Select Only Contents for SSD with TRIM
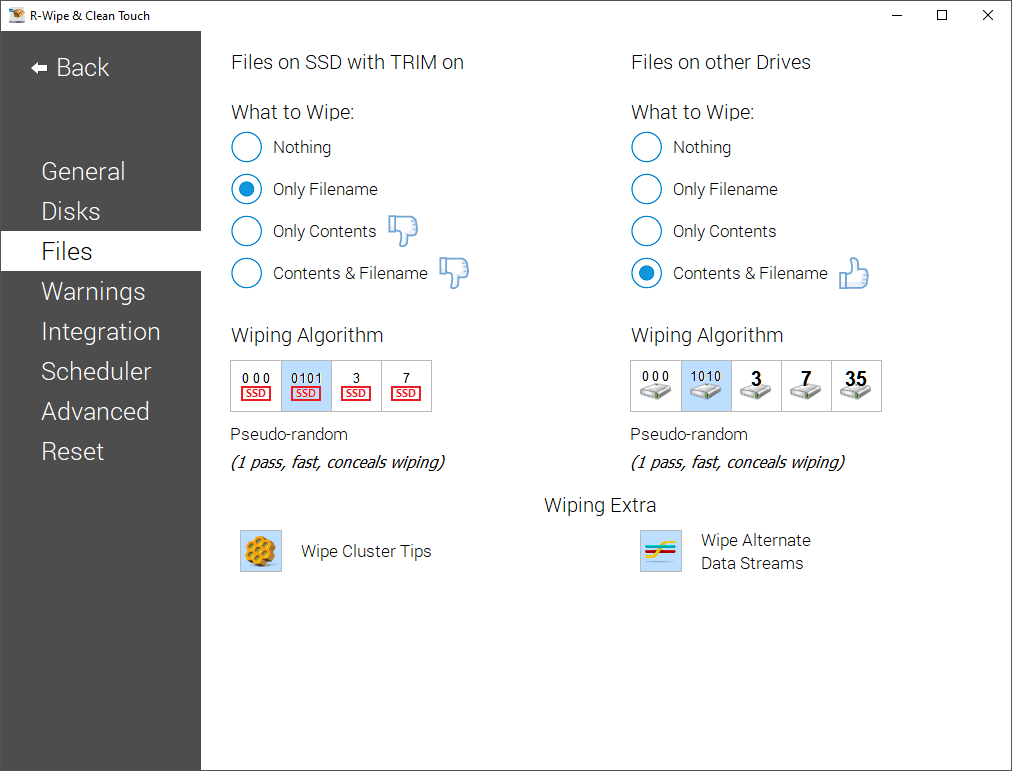This screenshot has width=1012, height=771. 247,231
